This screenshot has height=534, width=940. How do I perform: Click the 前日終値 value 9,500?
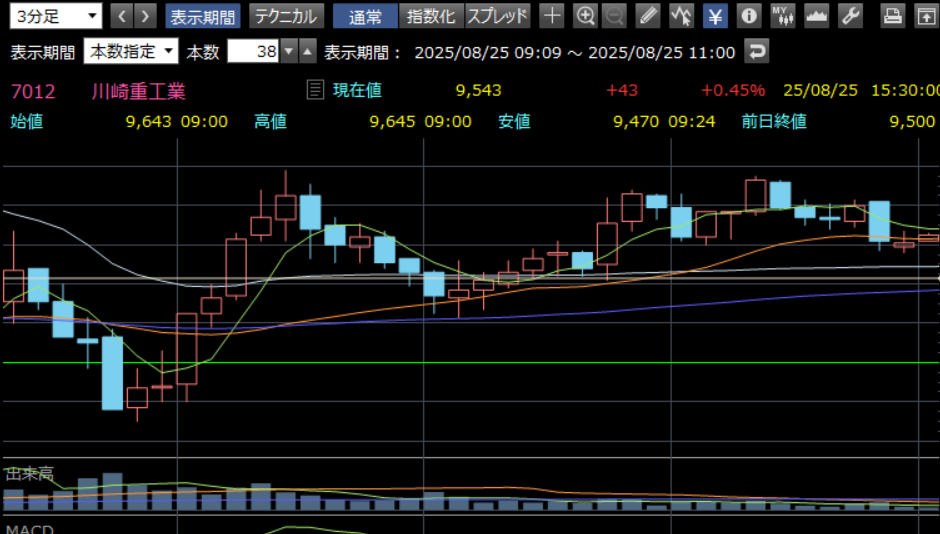[912, 122]
